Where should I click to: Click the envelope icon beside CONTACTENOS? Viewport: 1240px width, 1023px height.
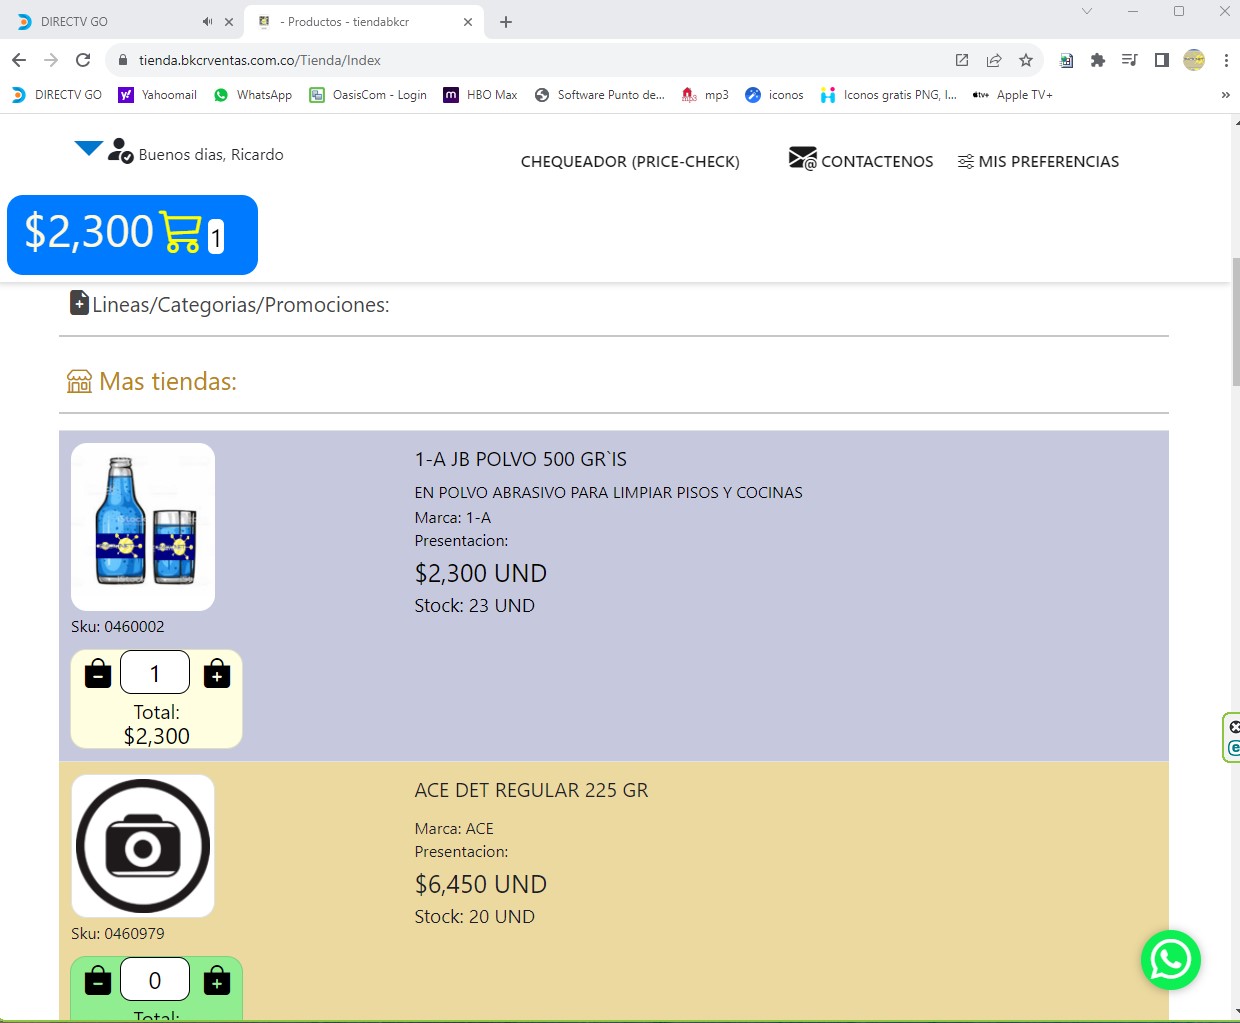tap(802, 159)
